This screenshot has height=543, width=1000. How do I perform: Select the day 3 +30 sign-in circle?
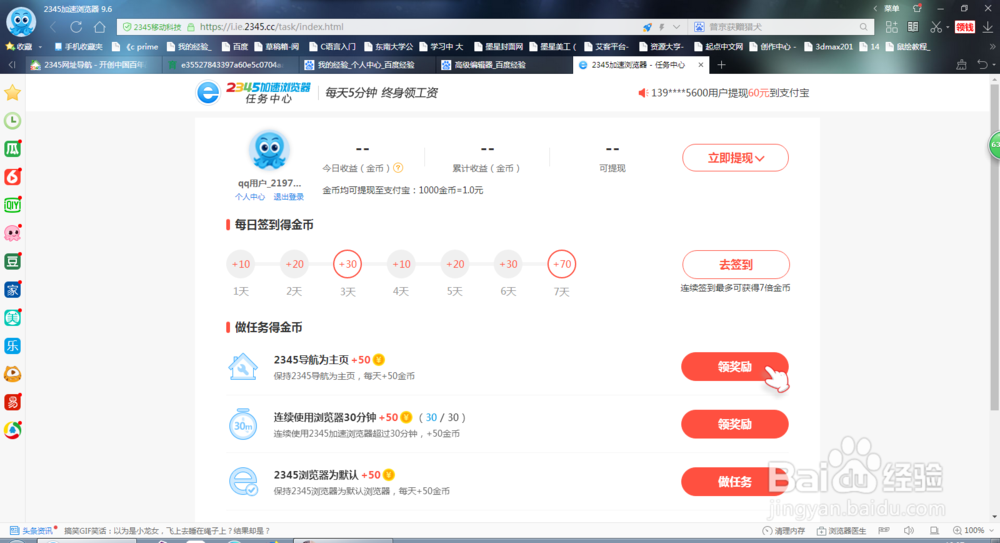(347, 264)
